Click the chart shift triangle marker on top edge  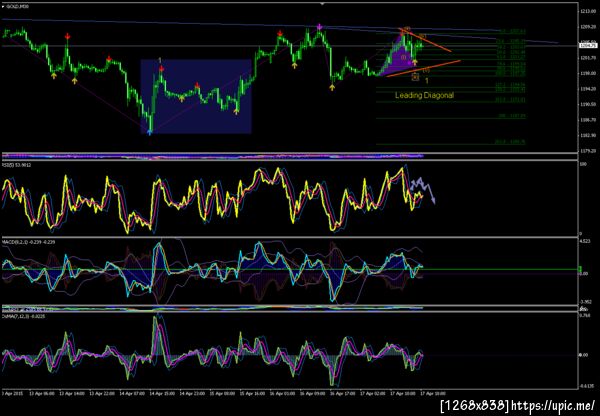322,3
